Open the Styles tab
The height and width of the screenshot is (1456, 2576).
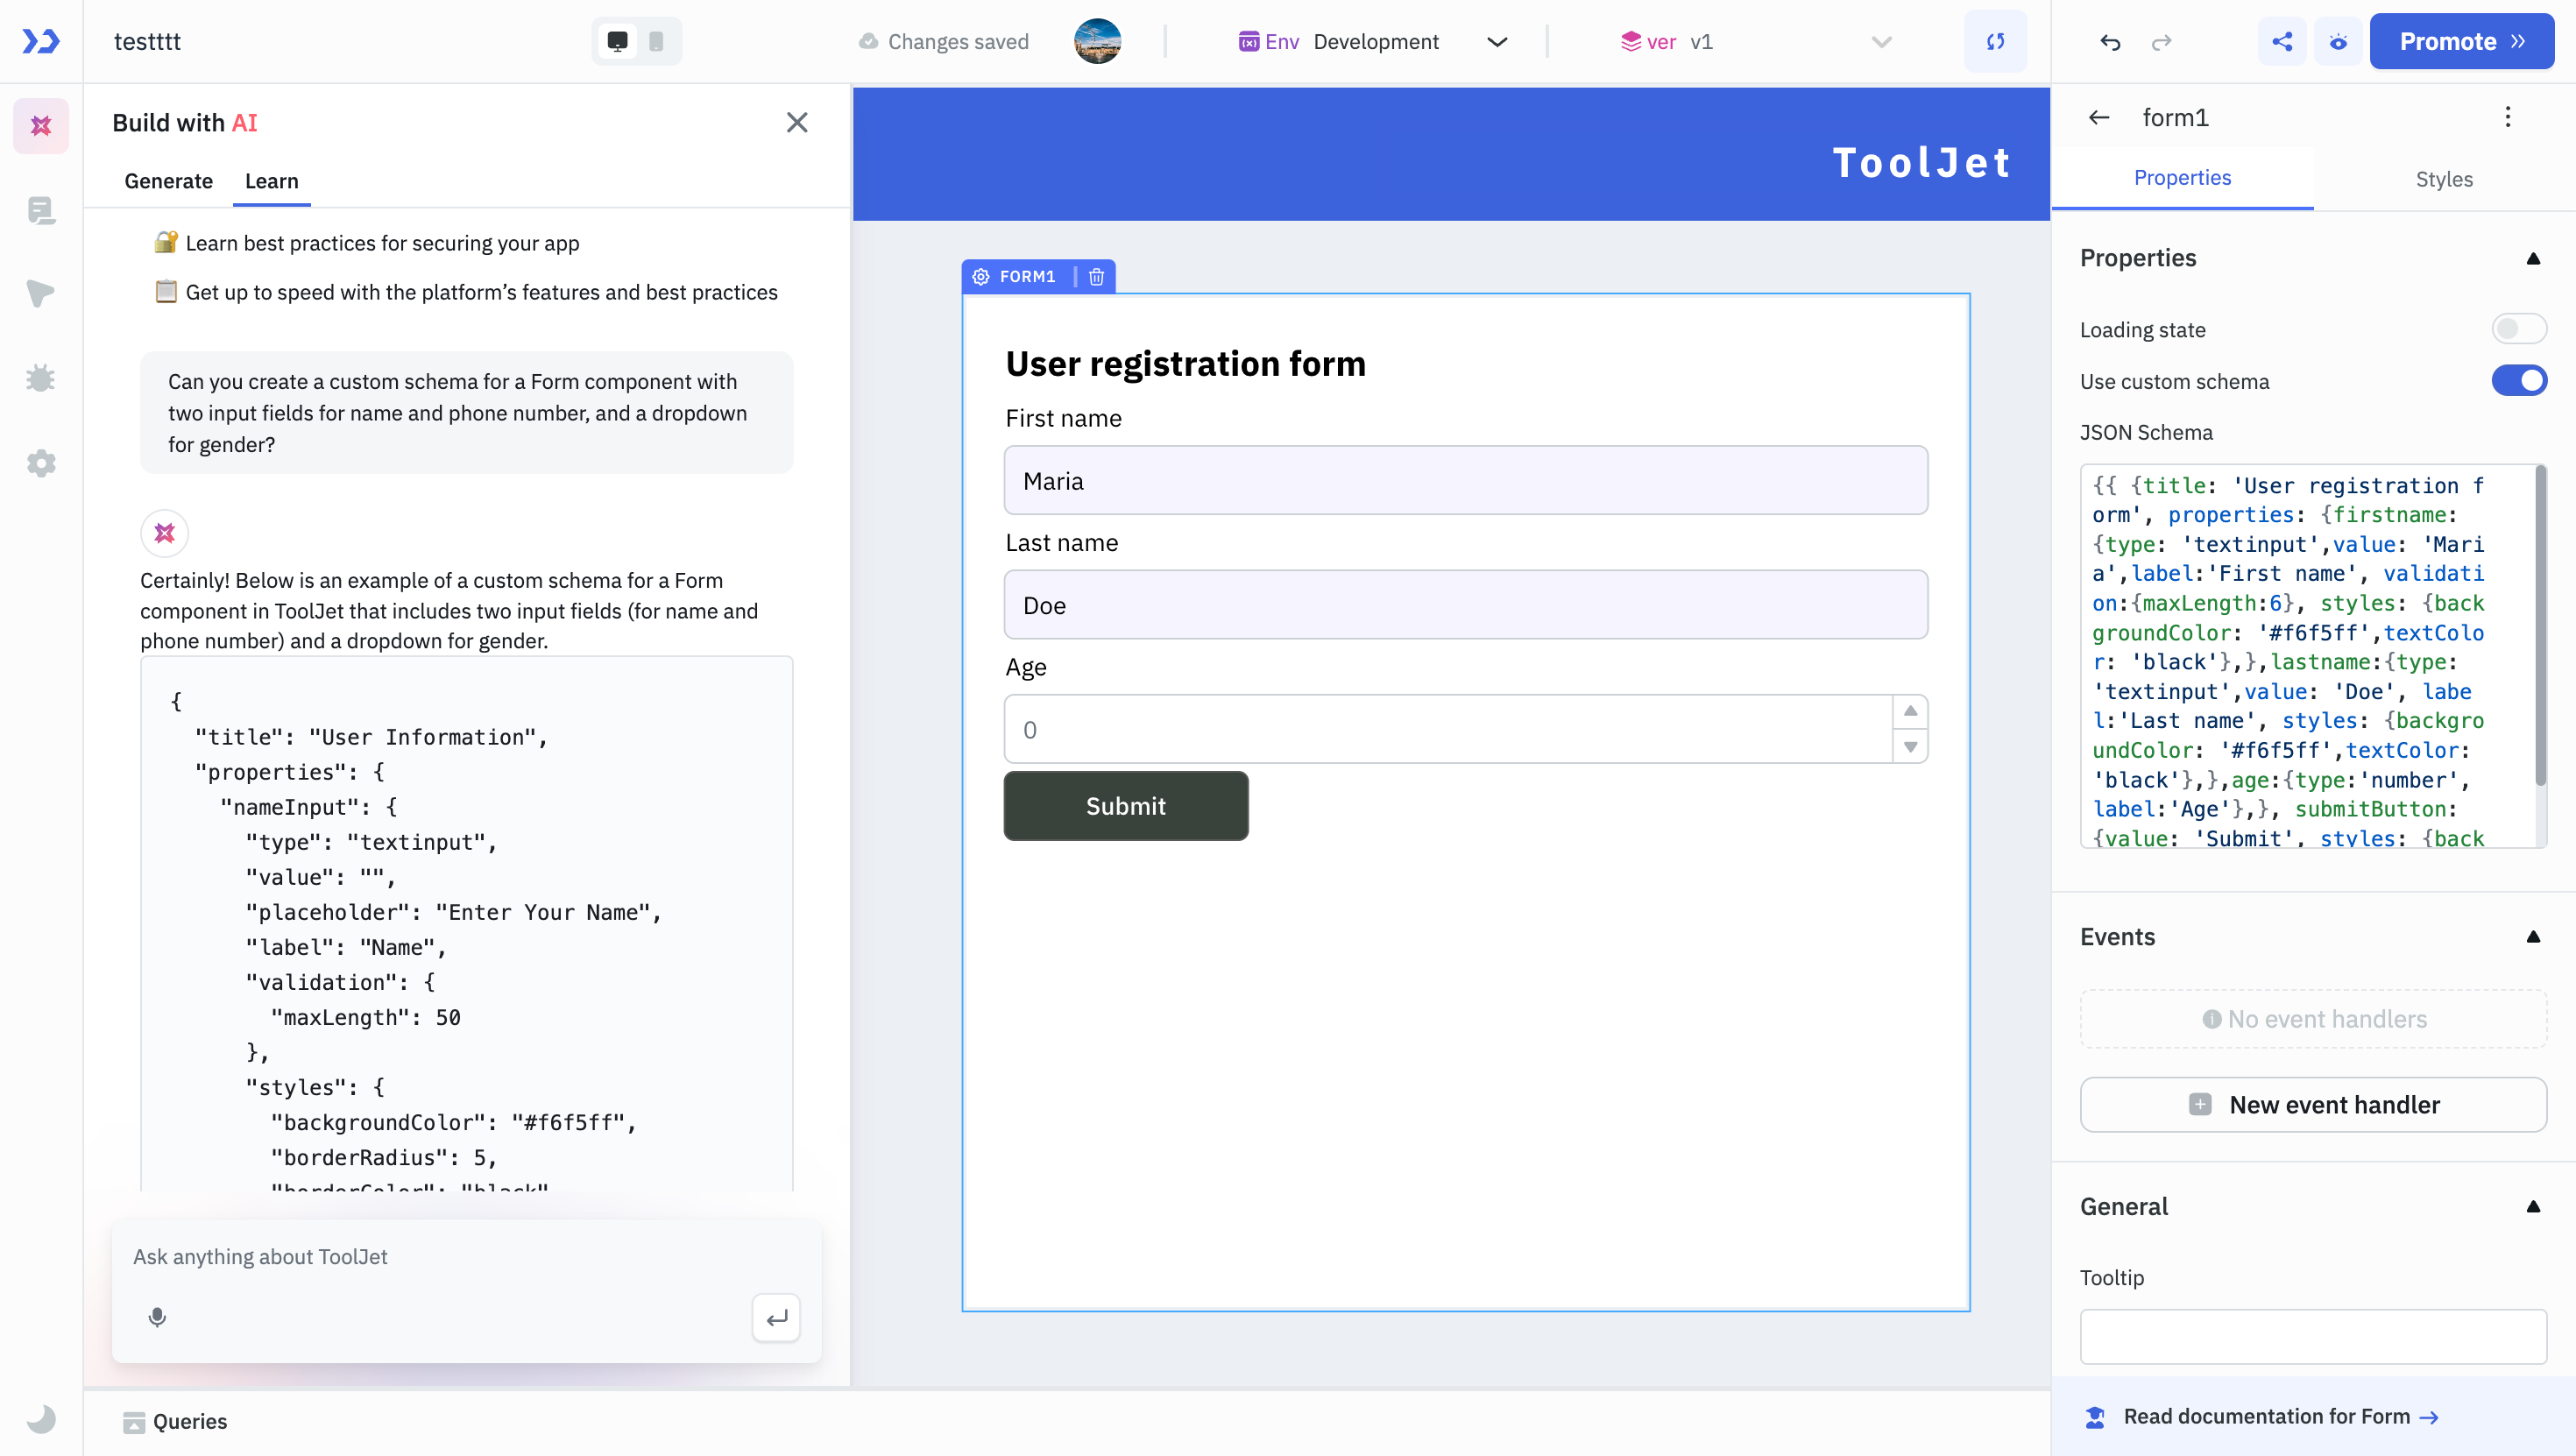click(x=2443, y=179)
